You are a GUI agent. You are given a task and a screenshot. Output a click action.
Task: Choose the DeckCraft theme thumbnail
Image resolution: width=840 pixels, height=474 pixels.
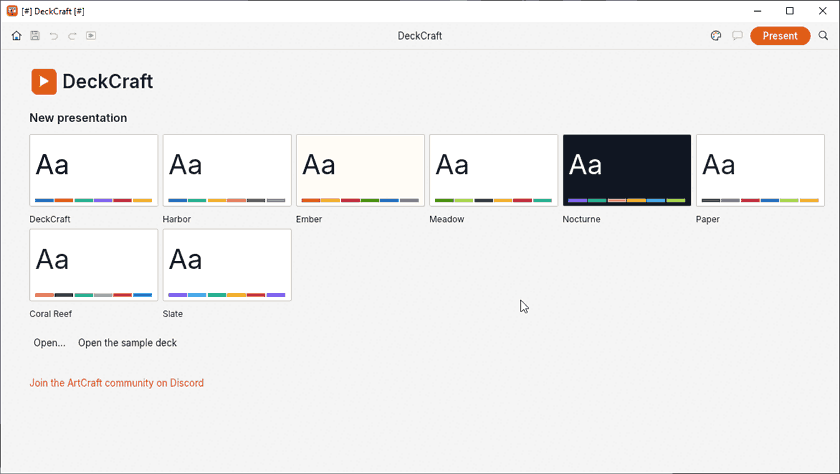tap(94, 170)
